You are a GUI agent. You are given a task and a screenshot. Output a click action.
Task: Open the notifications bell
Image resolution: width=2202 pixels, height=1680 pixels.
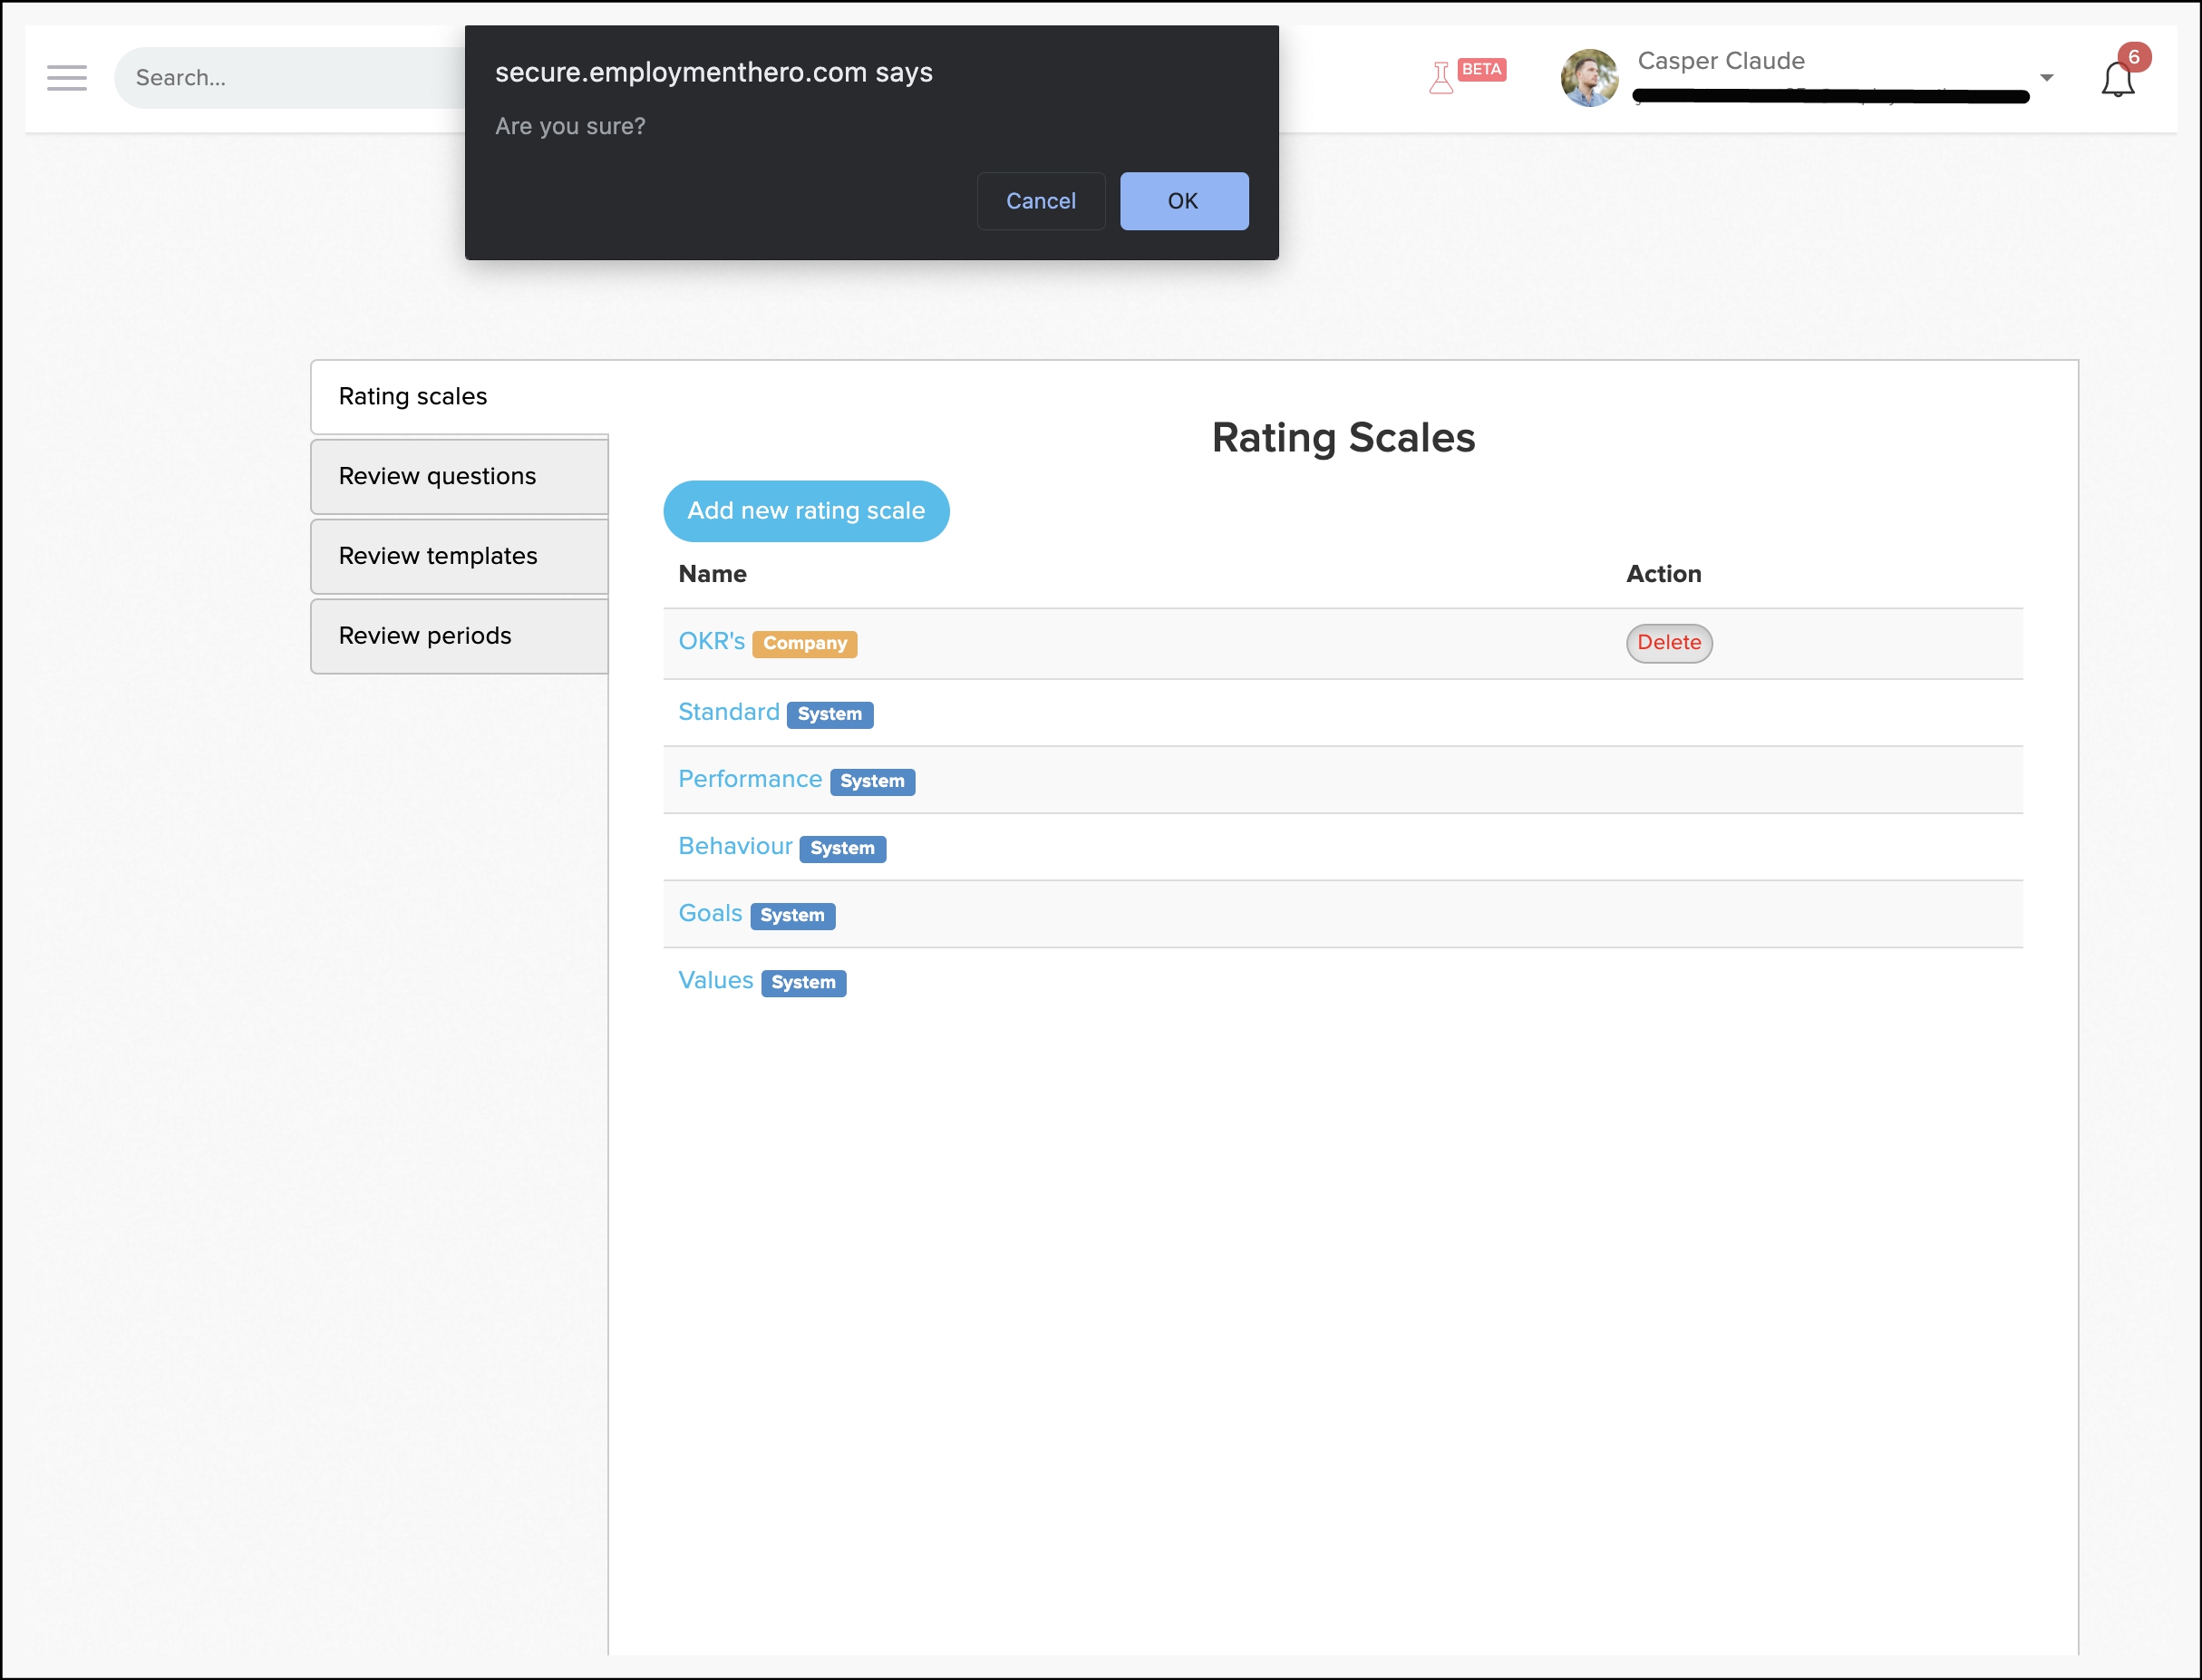coord(2117,78)
